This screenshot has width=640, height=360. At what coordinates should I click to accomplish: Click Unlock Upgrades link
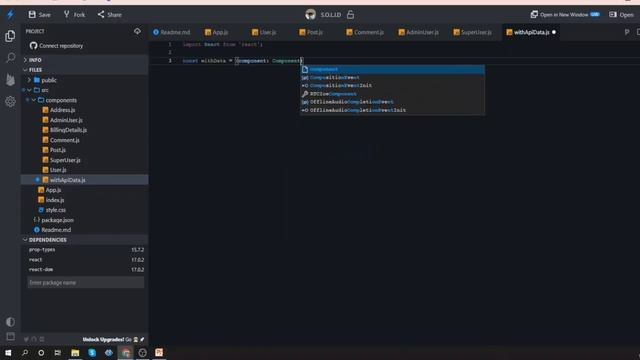[x=103, y=340]
